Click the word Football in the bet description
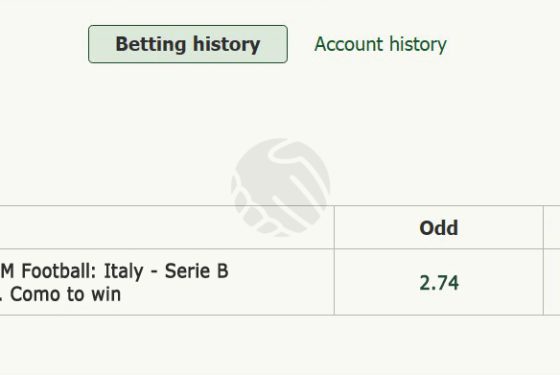The image size is (560, 375). [x=59, y=271]
